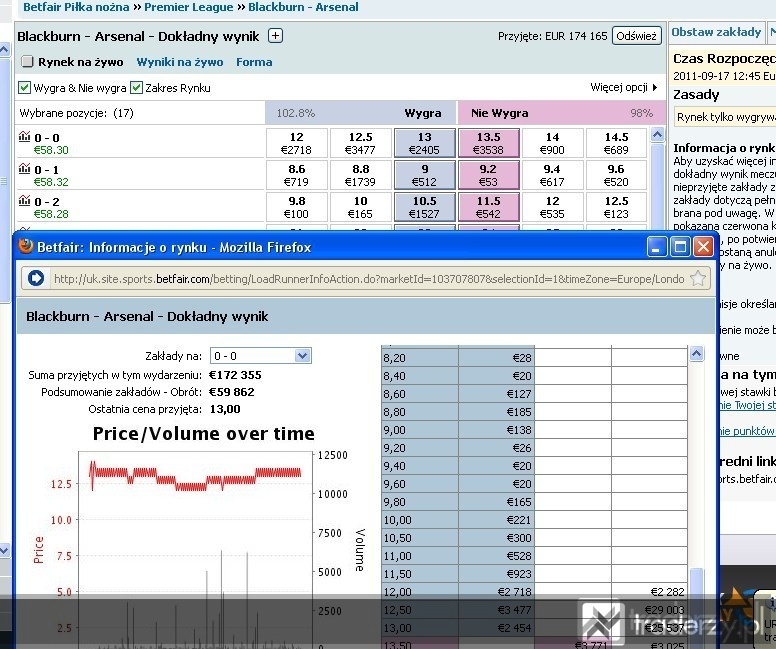Click the 10,00 price row with €221
Image resolution: width=776 pixels, height=649 pixels.
coord(534,520)
